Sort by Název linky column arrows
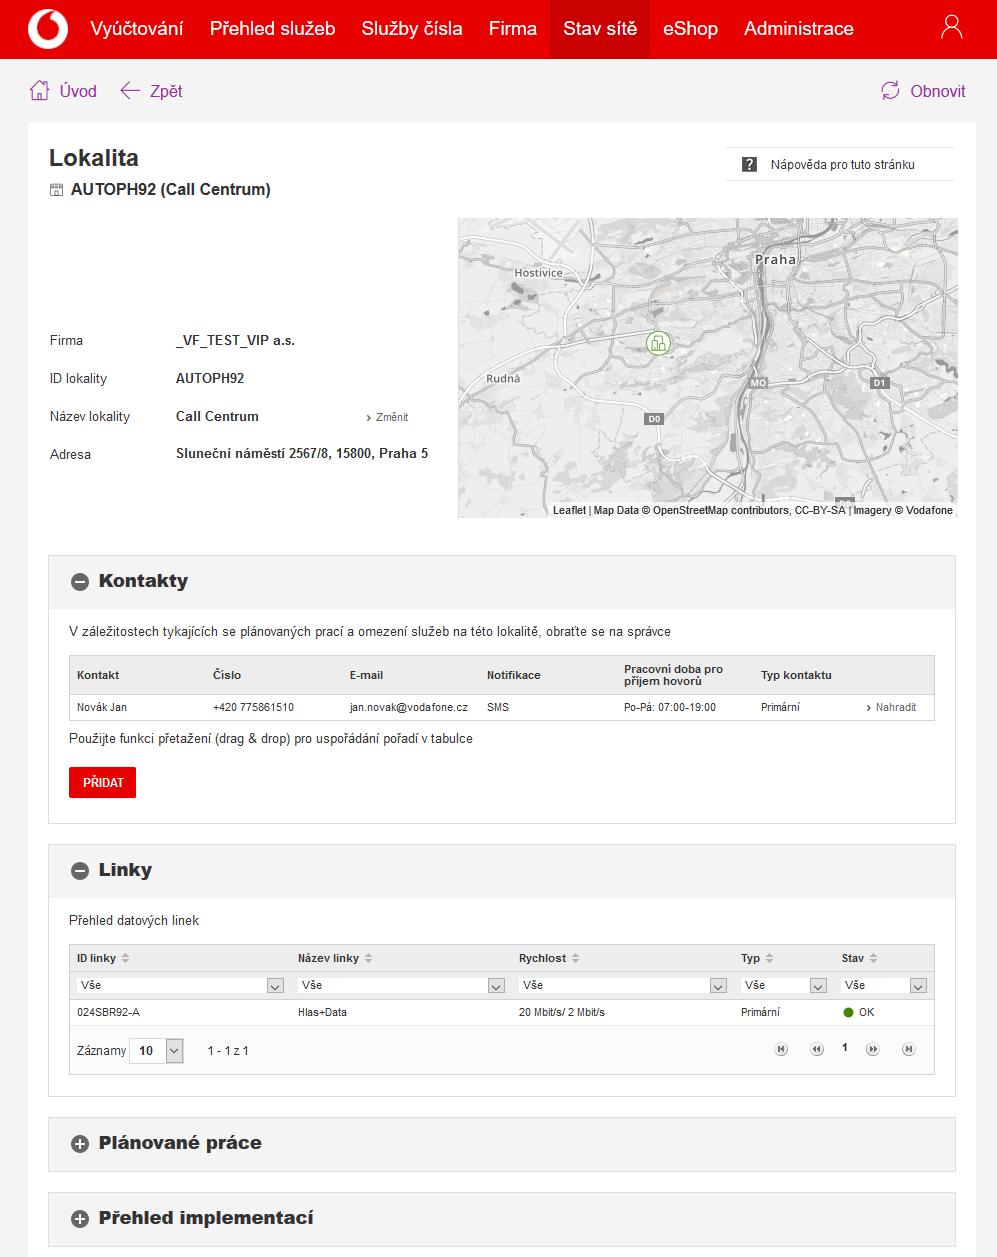The height and width of the screenshot is (1257, 997). pyautogui.click(x=368, y=958)
